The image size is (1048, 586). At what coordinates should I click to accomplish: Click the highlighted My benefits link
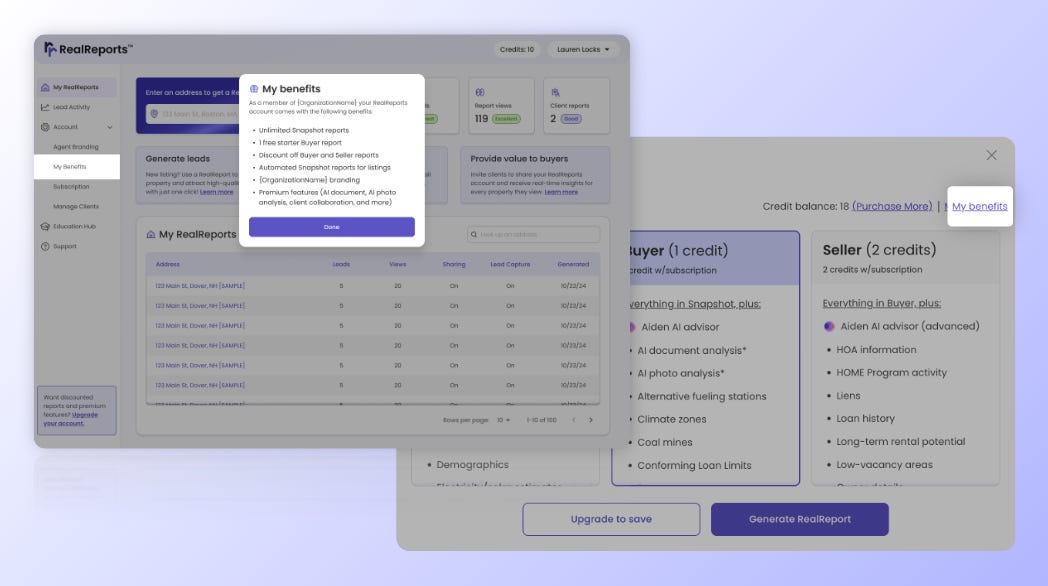pyautogui.click(x=979, y=206)
